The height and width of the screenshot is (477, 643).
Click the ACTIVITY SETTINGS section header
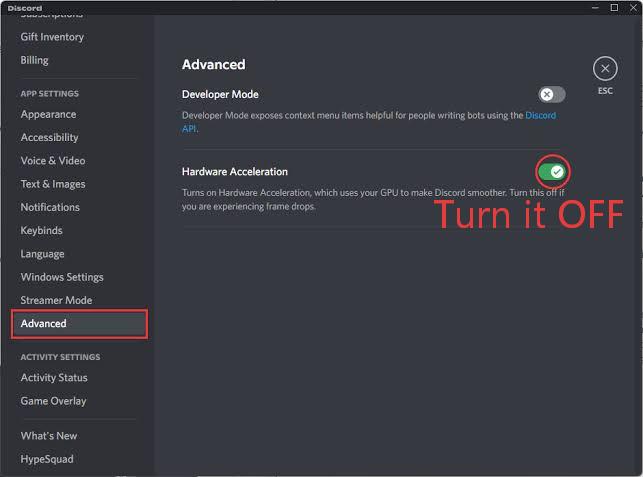[60, 357]
